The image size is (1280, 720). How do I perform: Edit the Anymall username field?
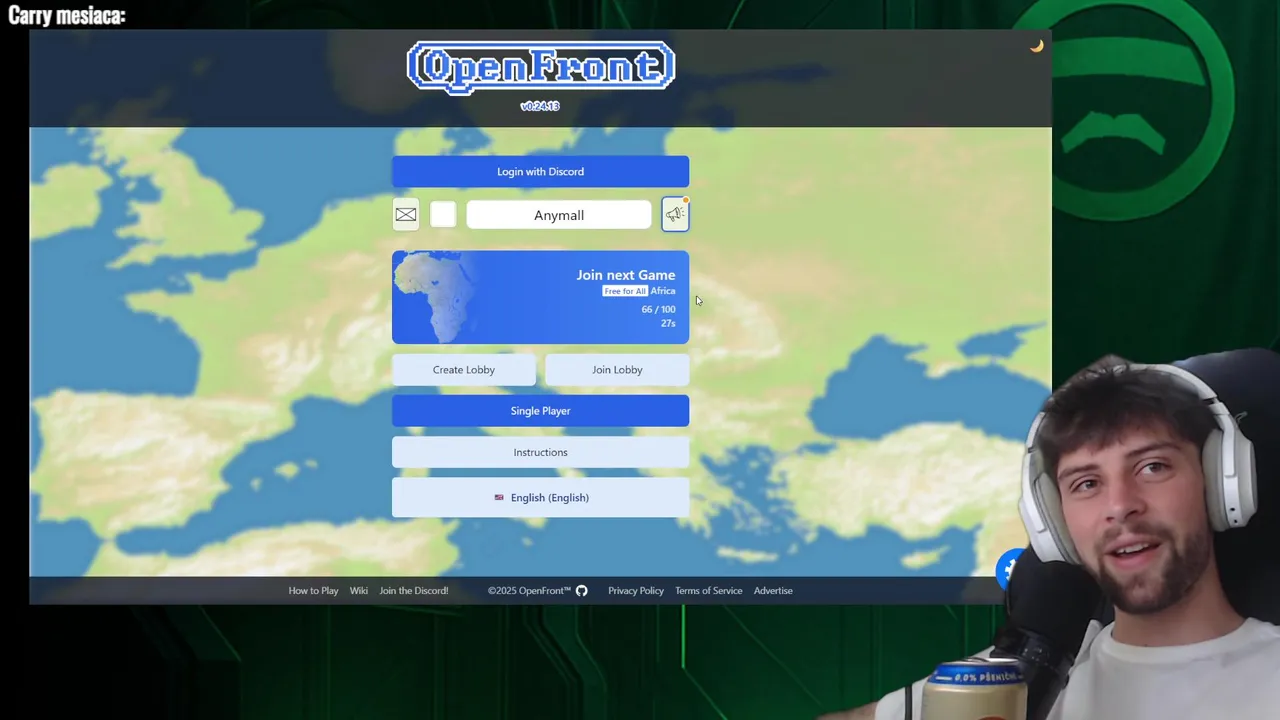(559, 215)
